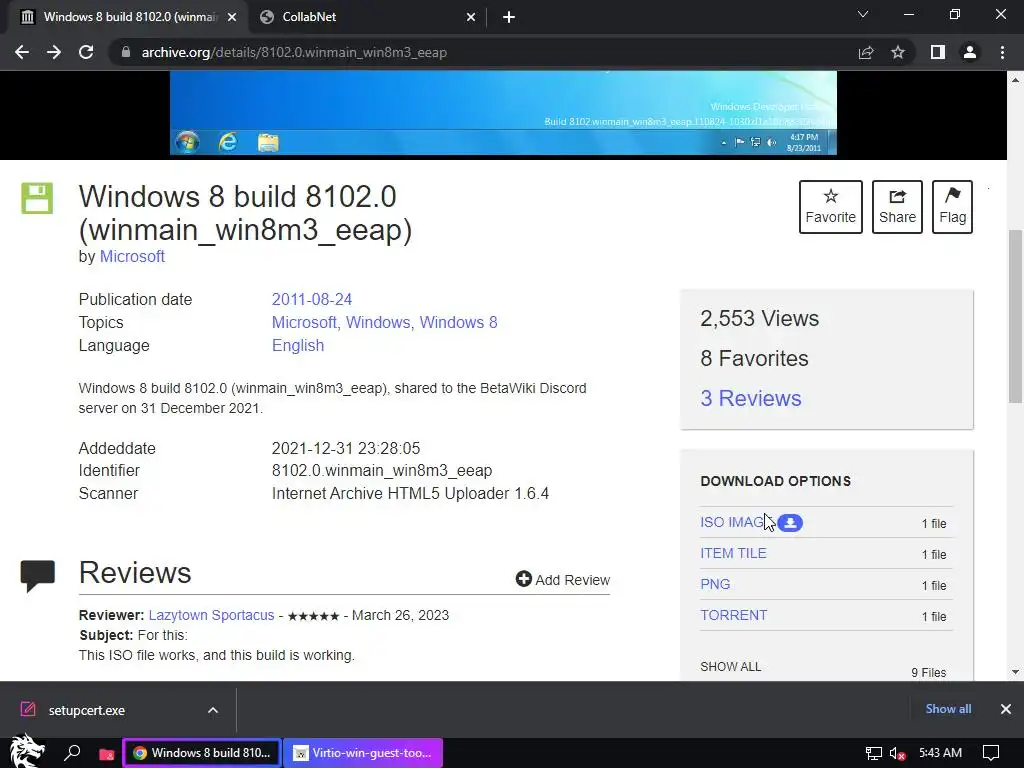Open the Windows 8 topic link
The height and width of the screenshot is (768, 1024).
pyautogui.click(x=458, y=322)
